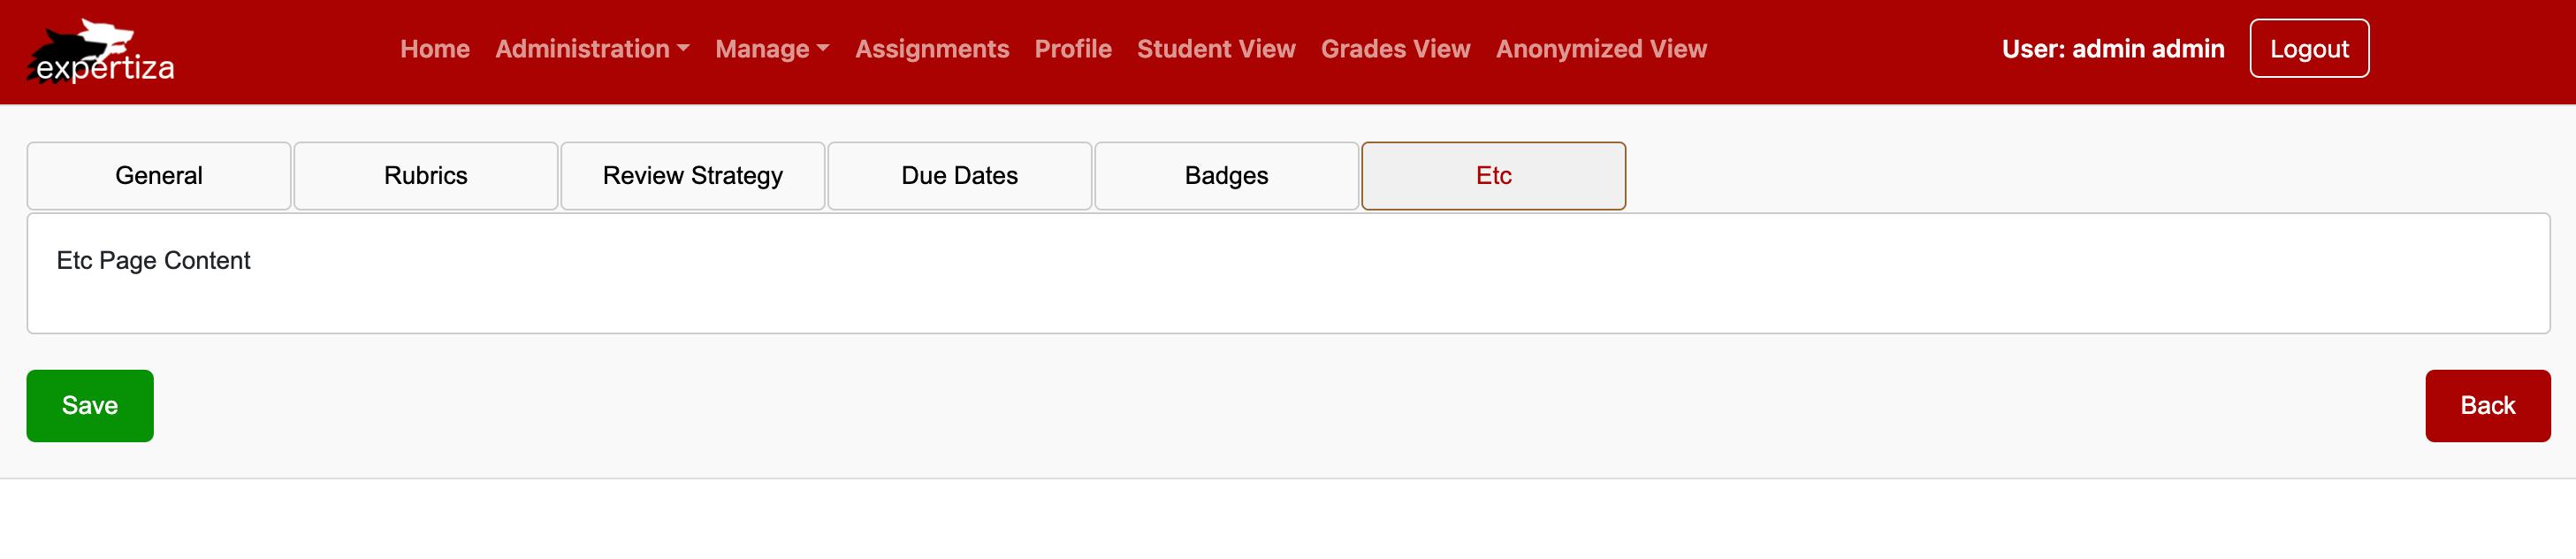
Task: Select Anonymized View in the navbar
Action: pyautogui.click(x=1600, y=49)
